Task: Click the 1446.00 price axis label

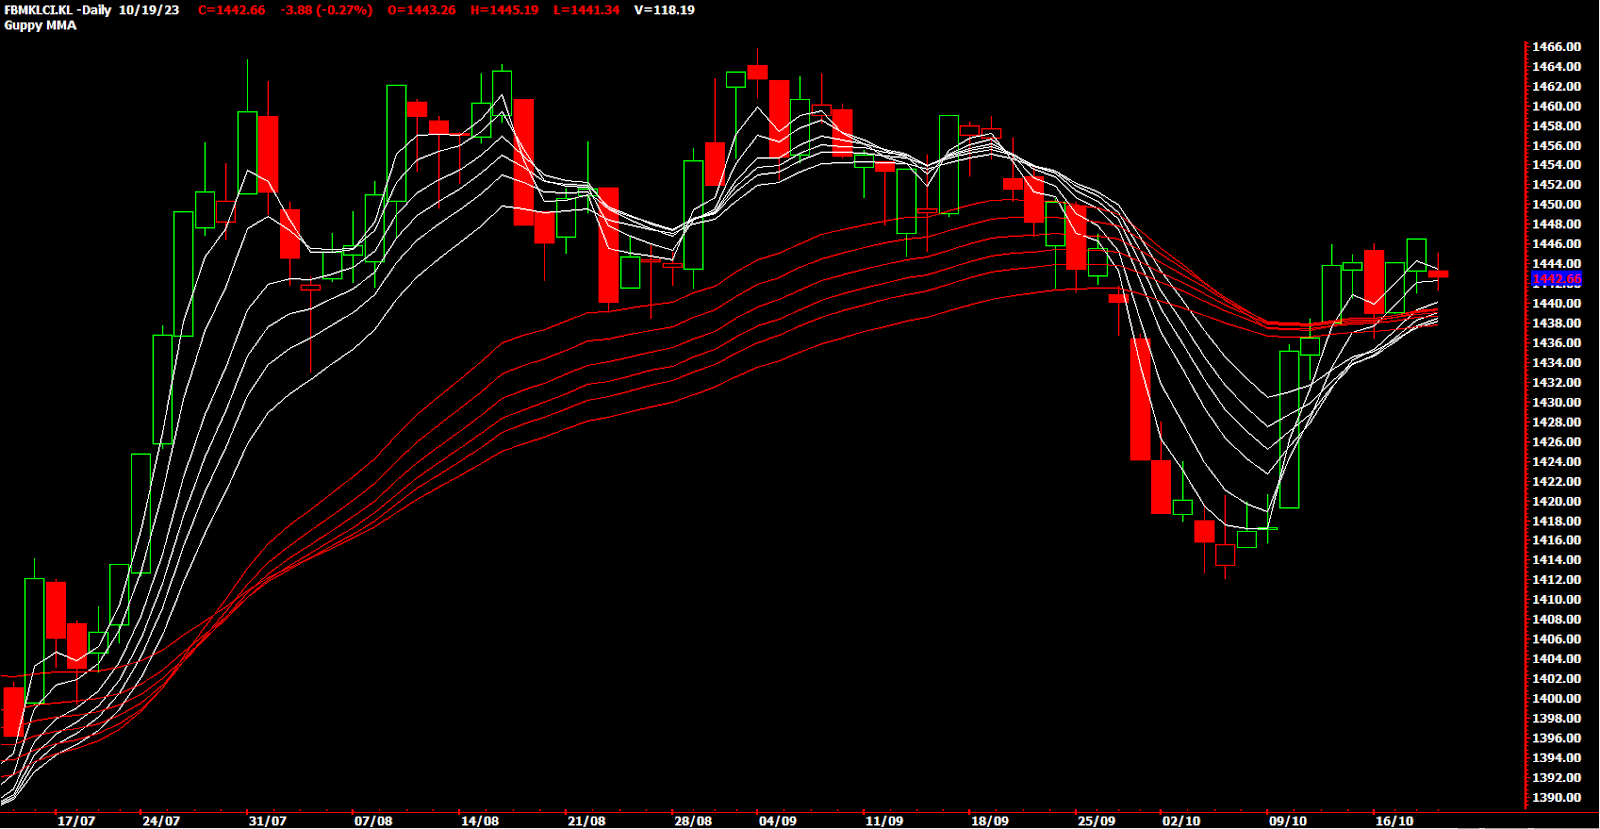Action: (x=1556, y=244)
